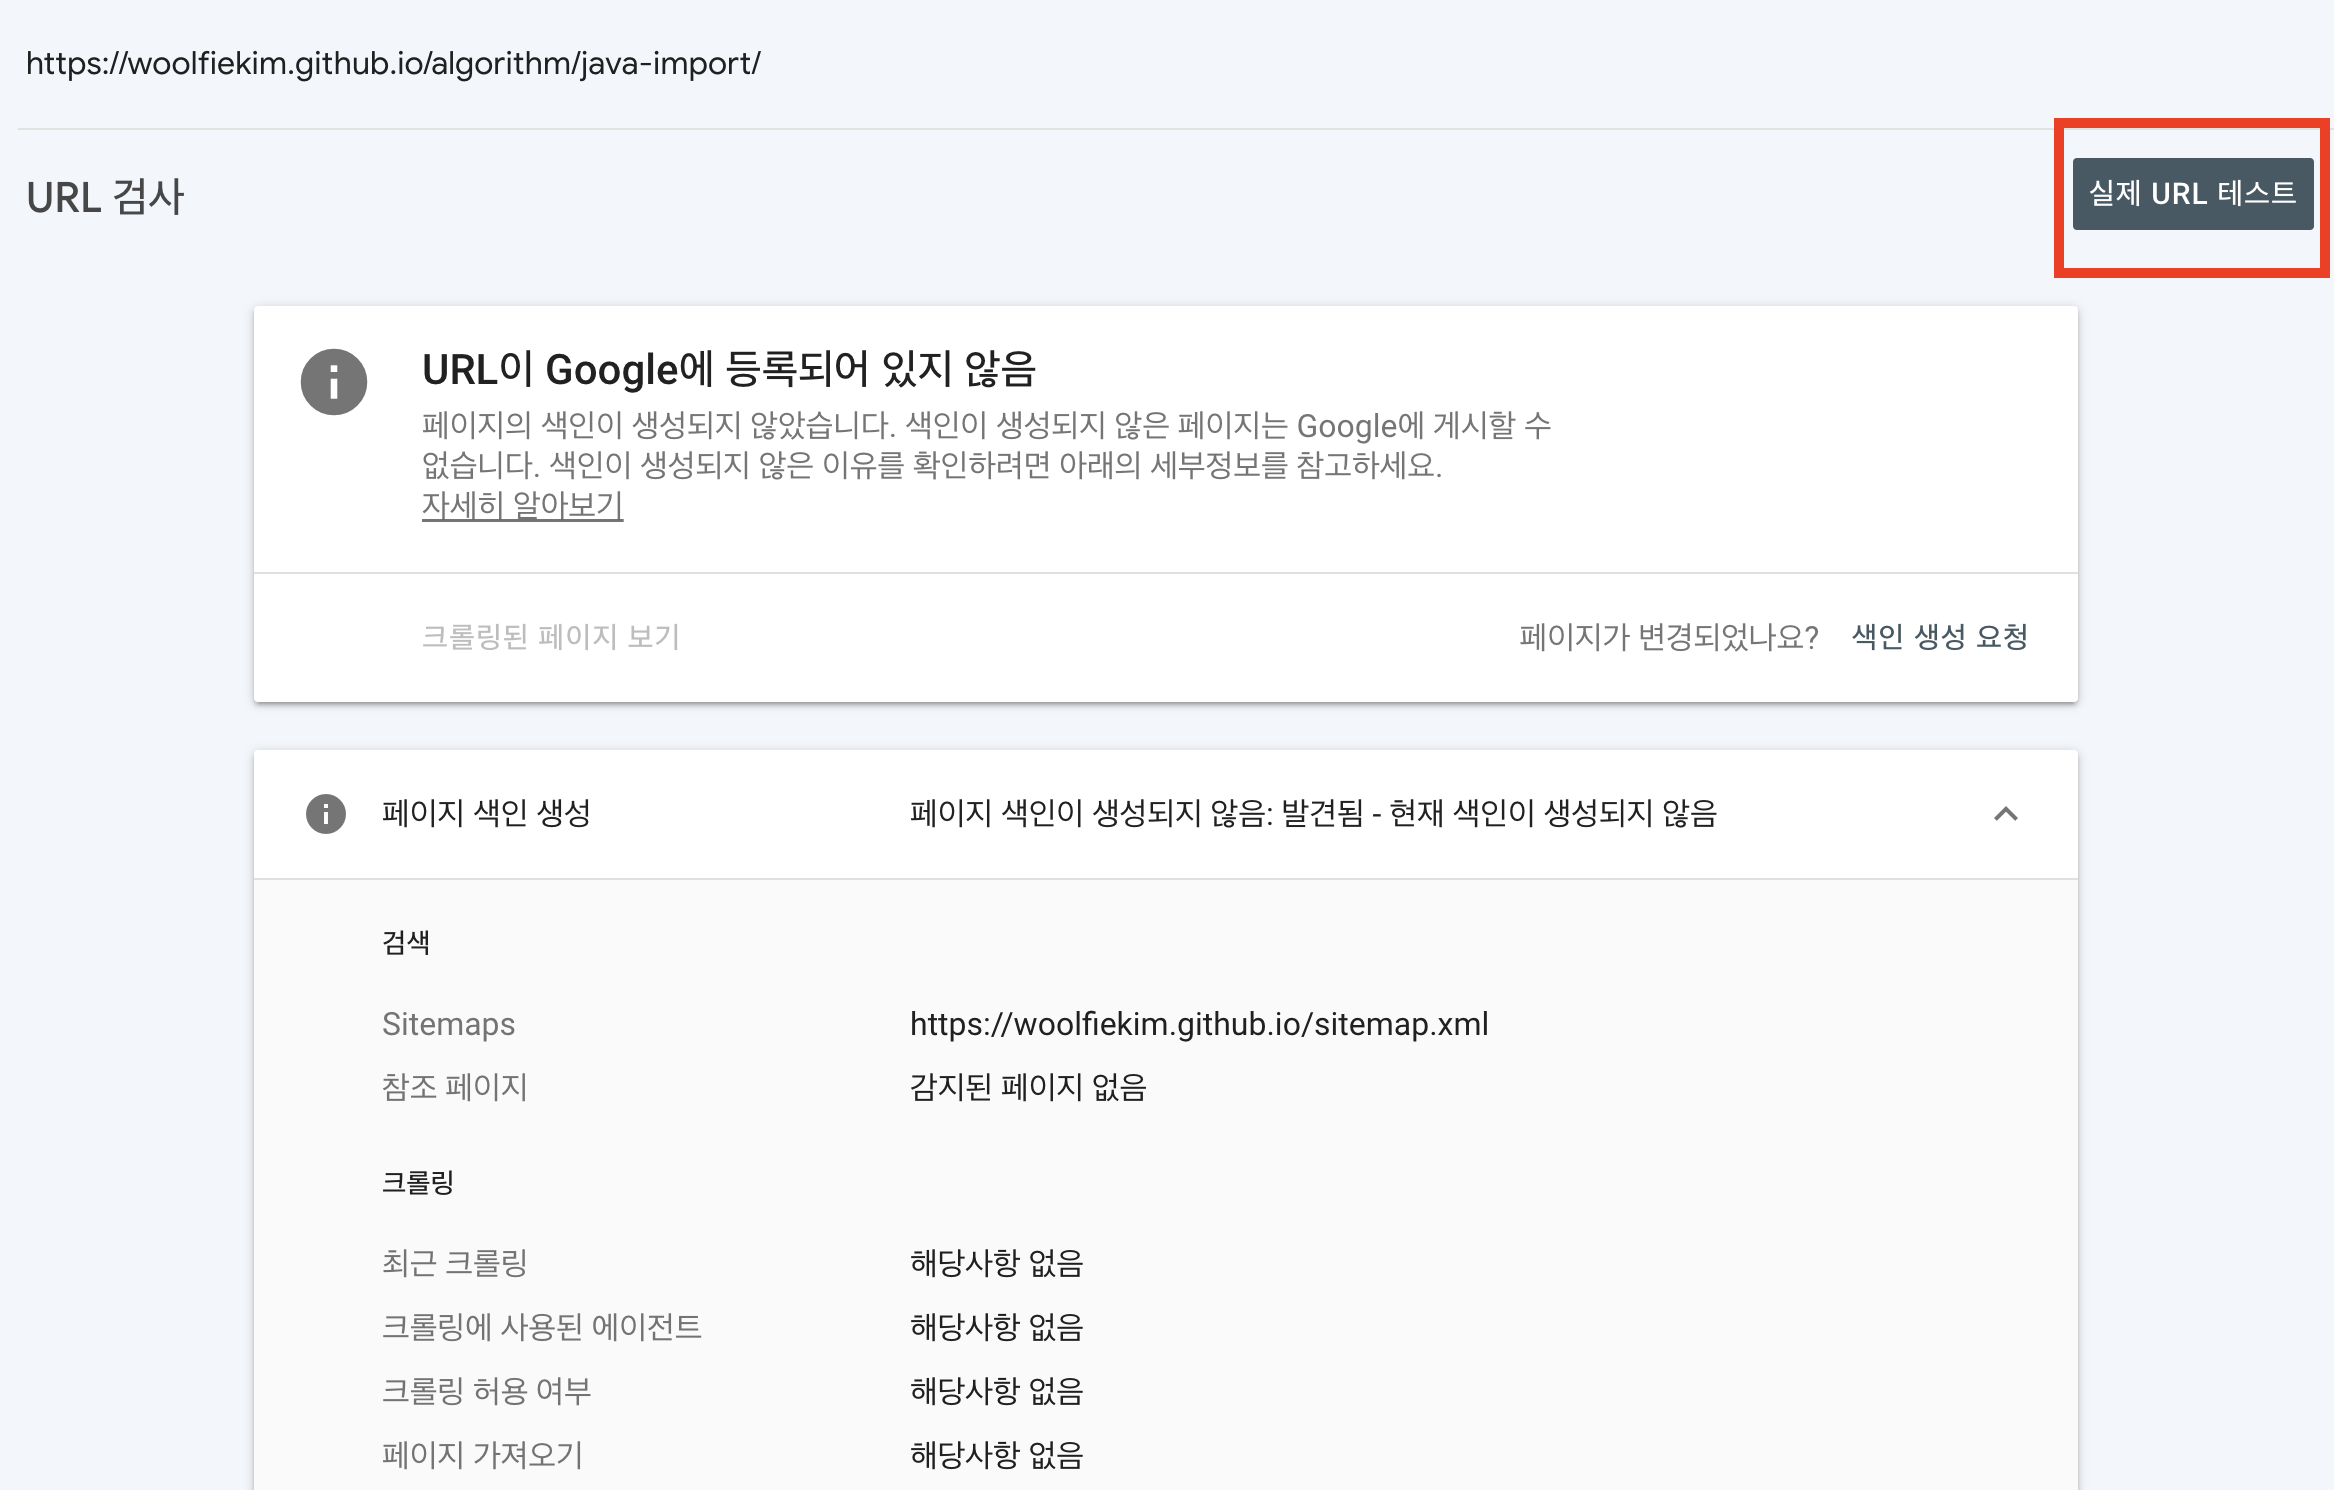Click the sitemap.xml URL value

[x=1198, y=1024]
